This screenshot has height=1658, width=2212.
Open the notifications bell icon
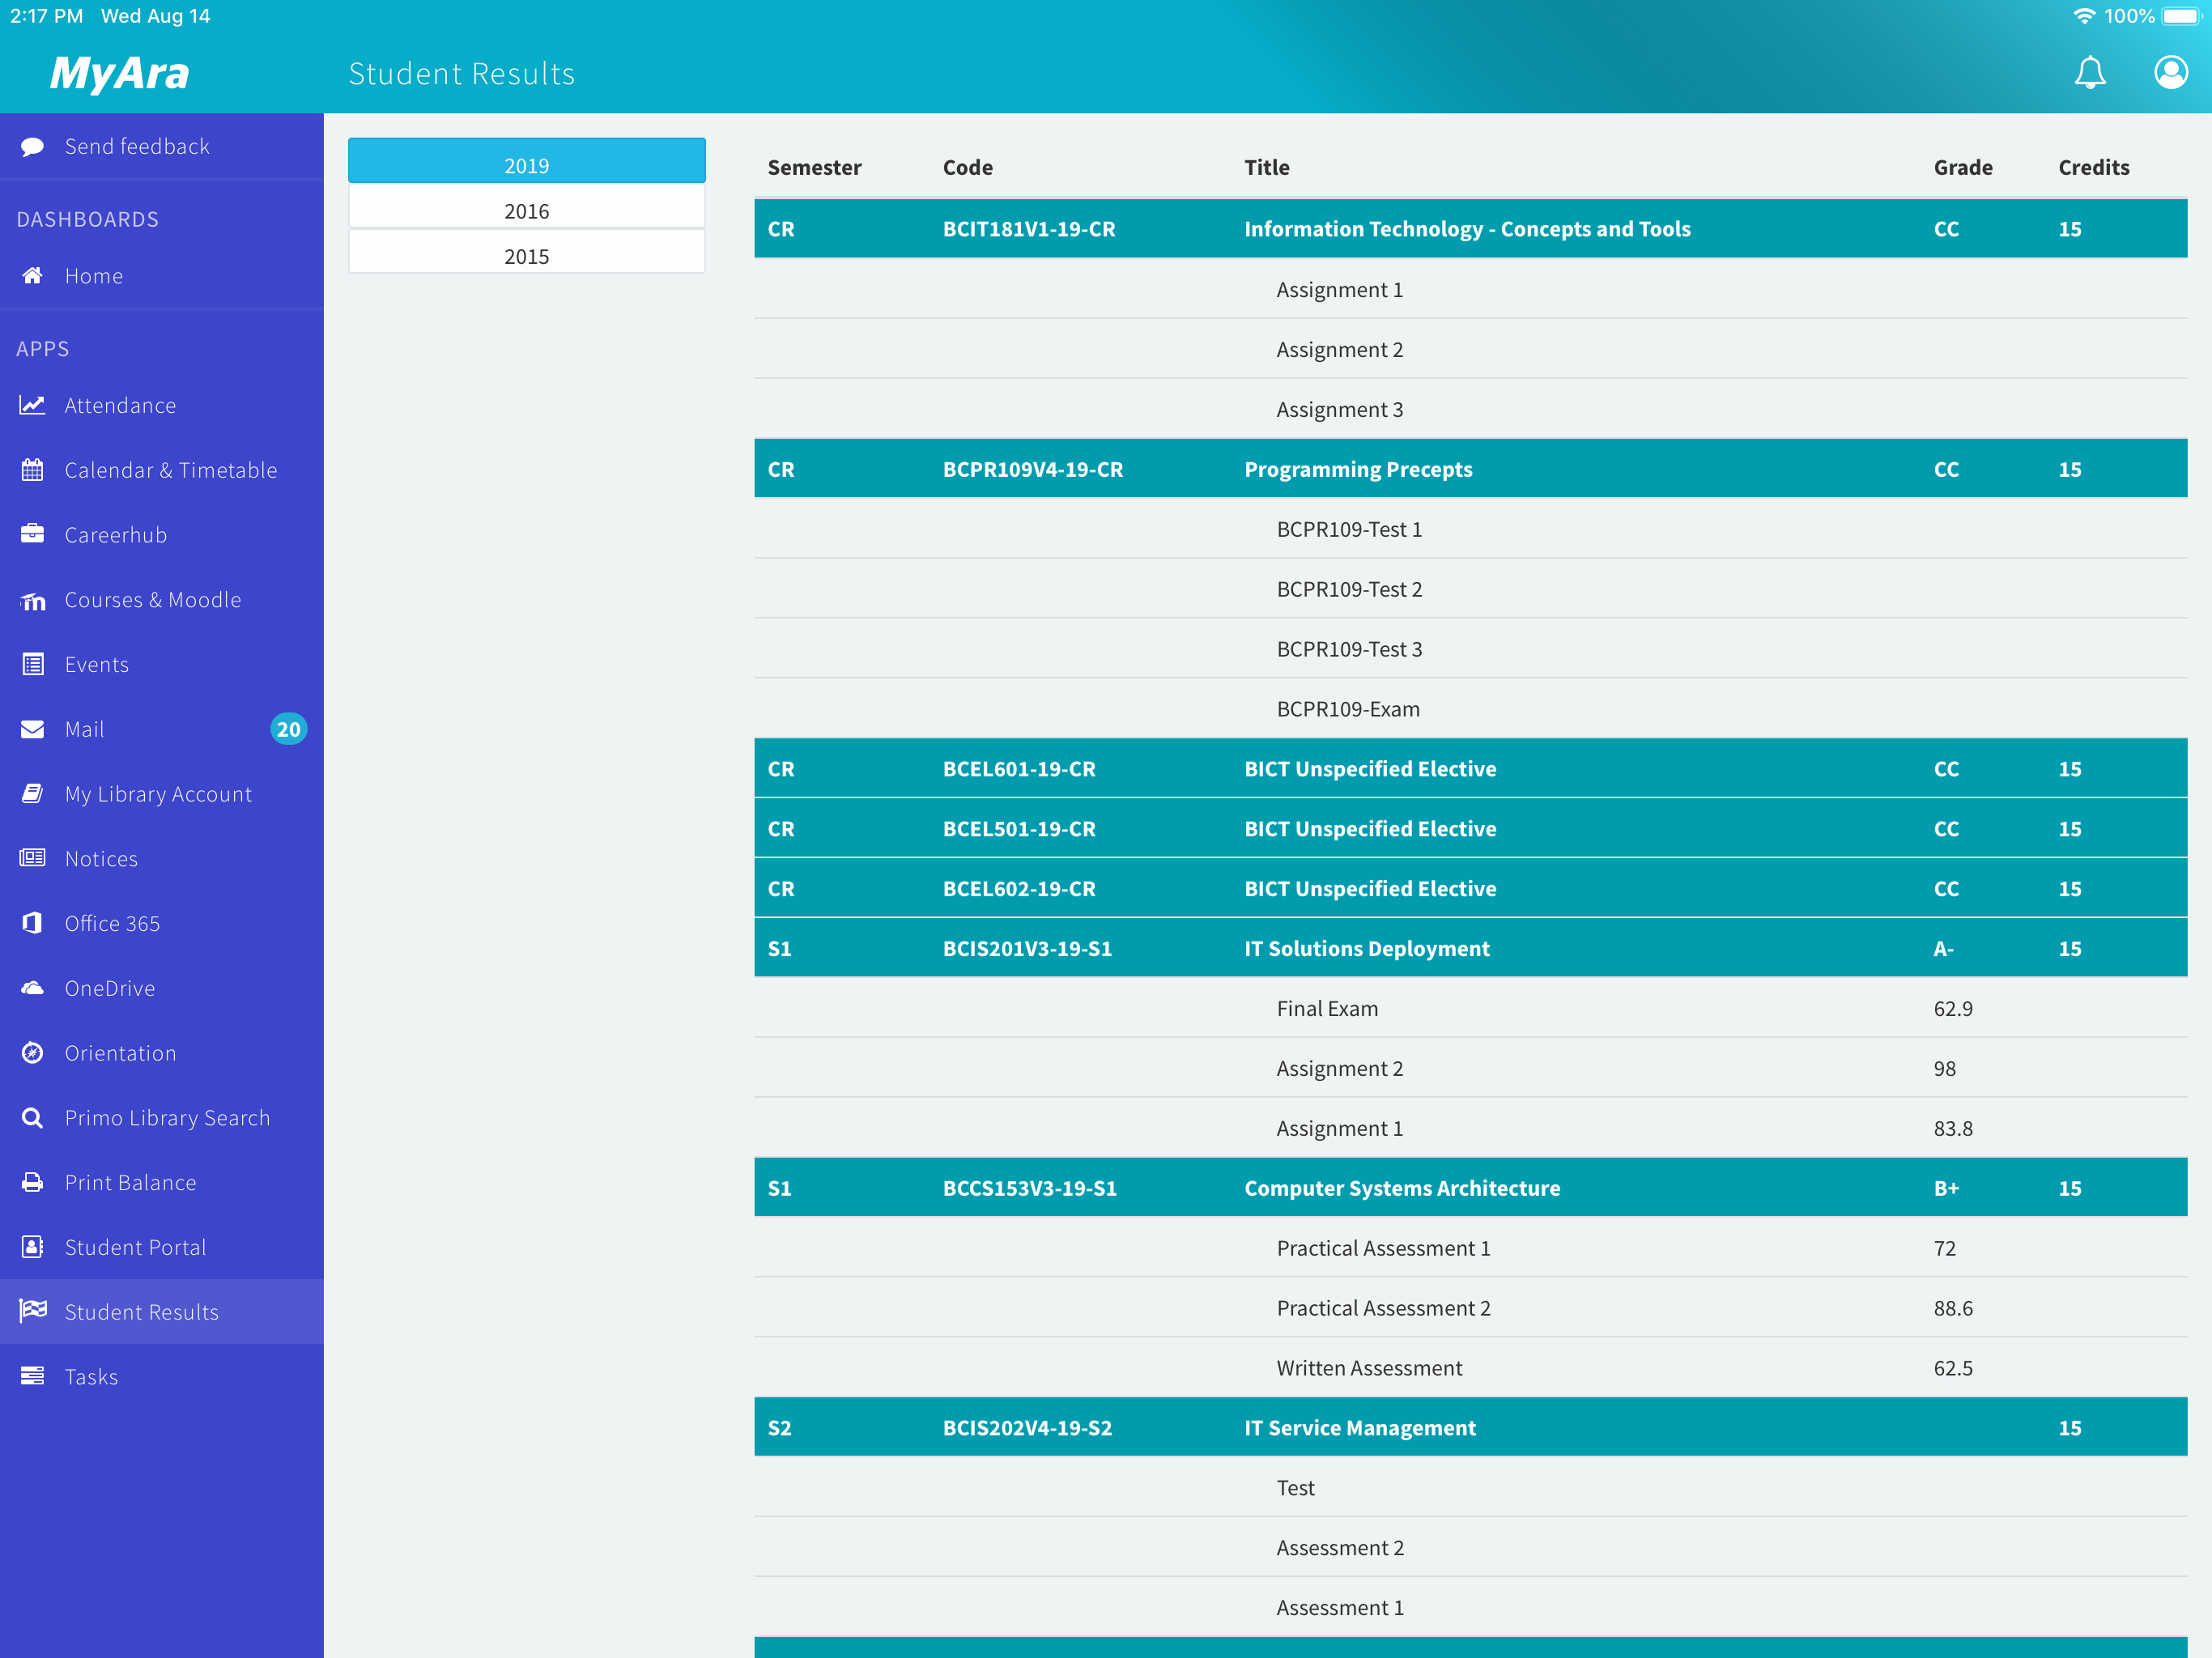coord(2089,73)
